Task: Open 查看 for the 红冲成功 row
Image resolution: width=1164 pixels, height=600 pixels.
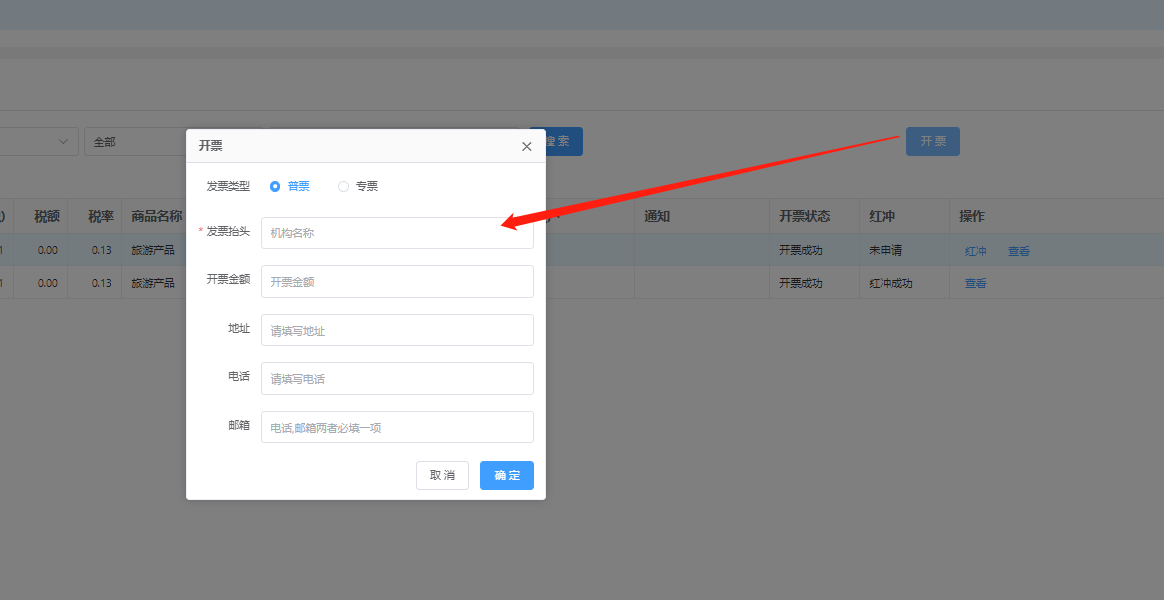Action: point(975,283)
